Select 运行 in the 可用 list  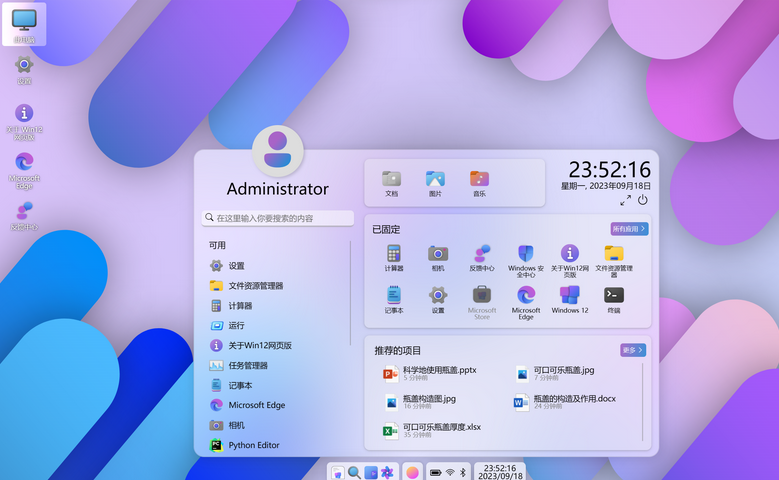coord(277,325)
